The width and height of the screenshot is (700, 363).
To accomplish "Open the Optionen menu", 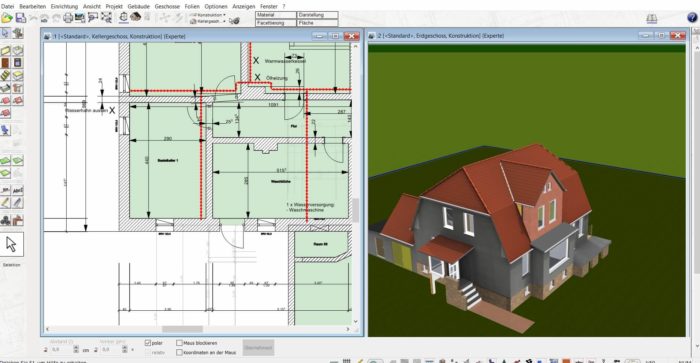I will pos(216,6).
